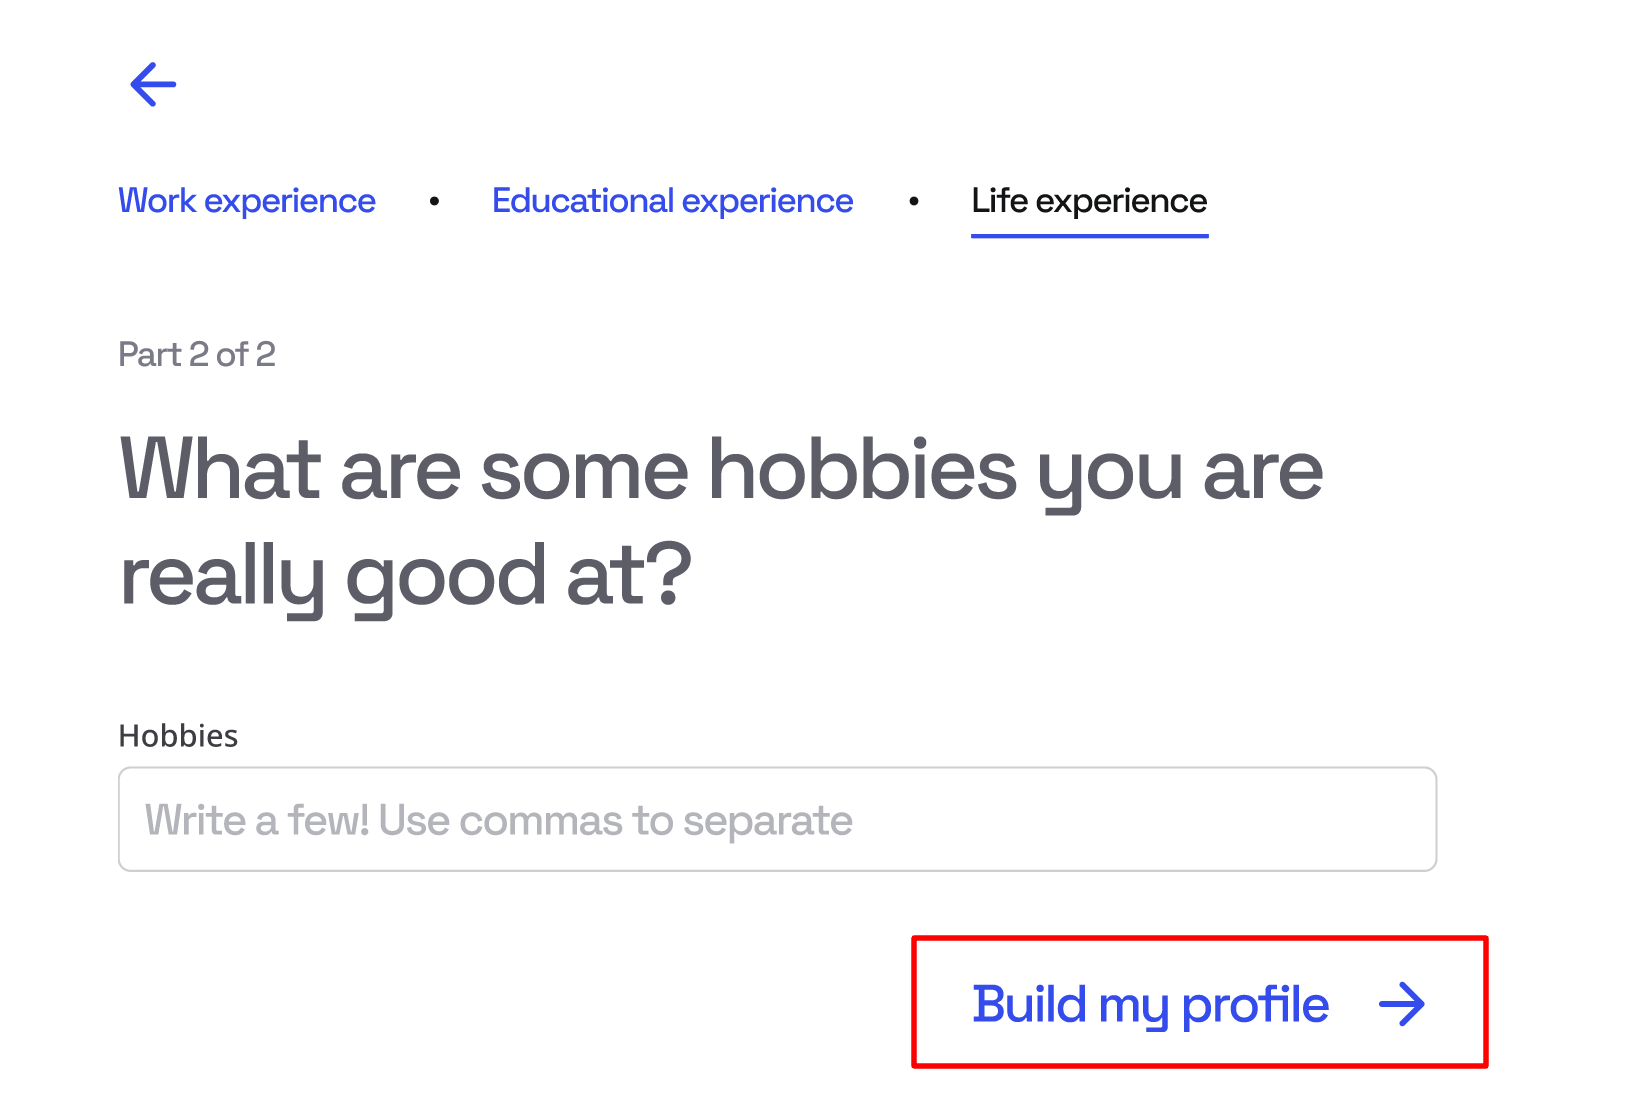Click the blue back arrow icon

pos(153,84)
